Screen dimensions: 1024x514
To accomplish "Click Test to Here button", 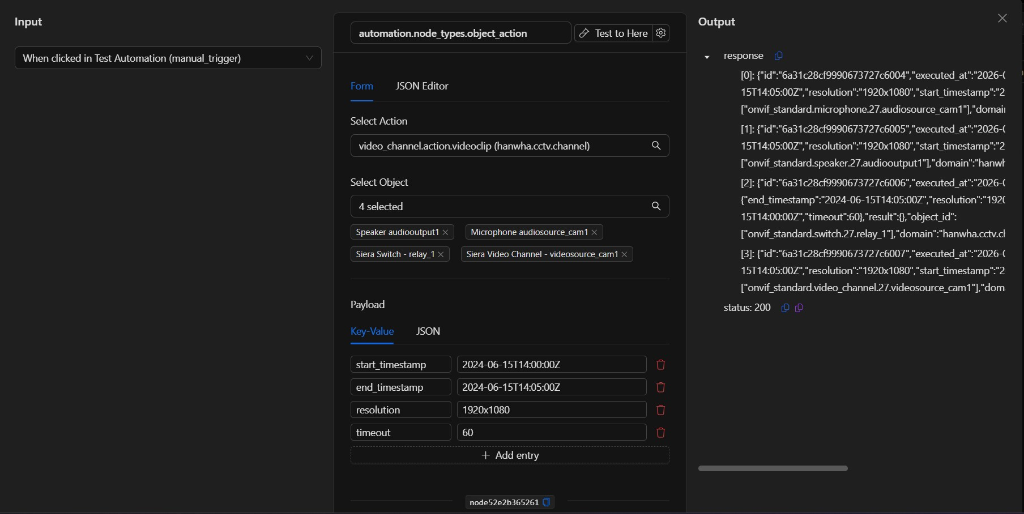I will (614, 33).
